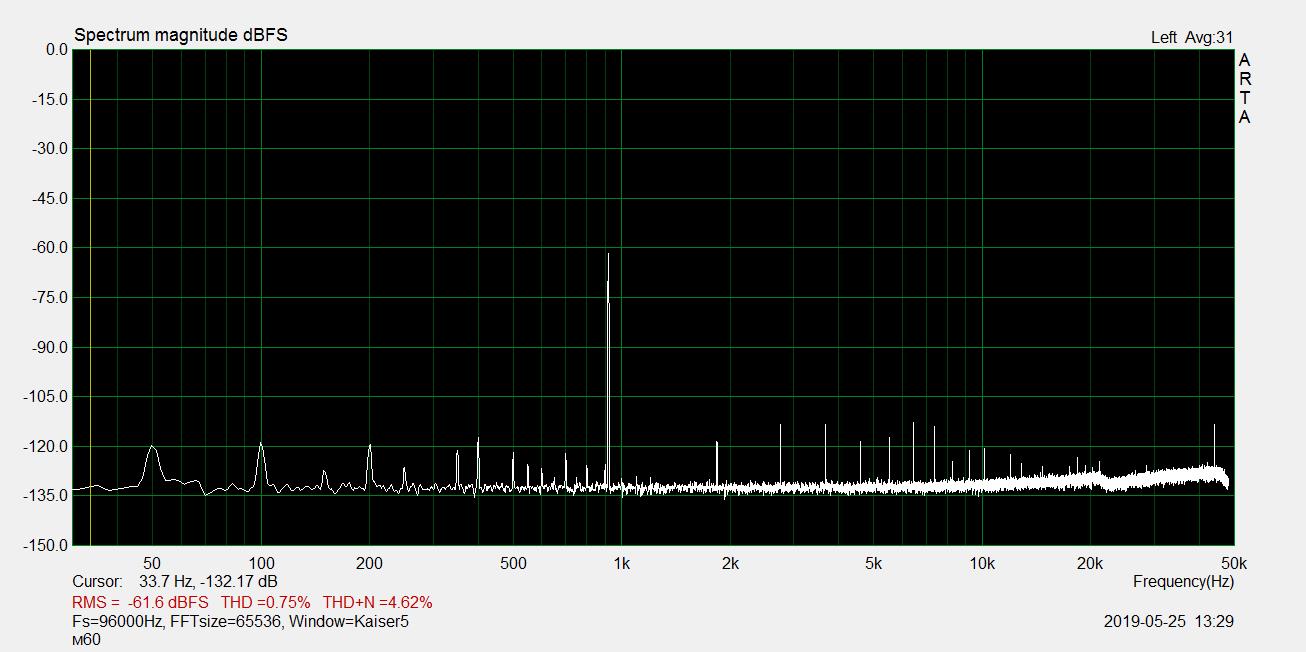
Task: Click the '-90.0' y-axis label
Action: click(x=48, y=348)
